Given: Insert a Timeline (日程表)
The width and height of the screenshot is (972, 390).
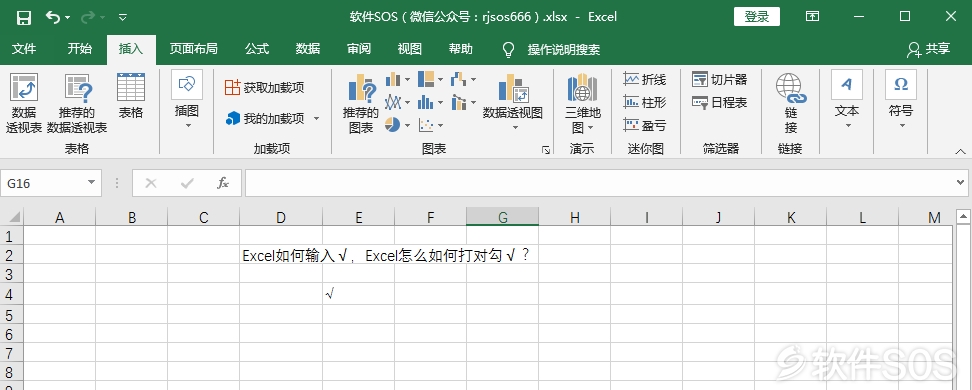Looking at the screenshot, I should tap(720, 102).
